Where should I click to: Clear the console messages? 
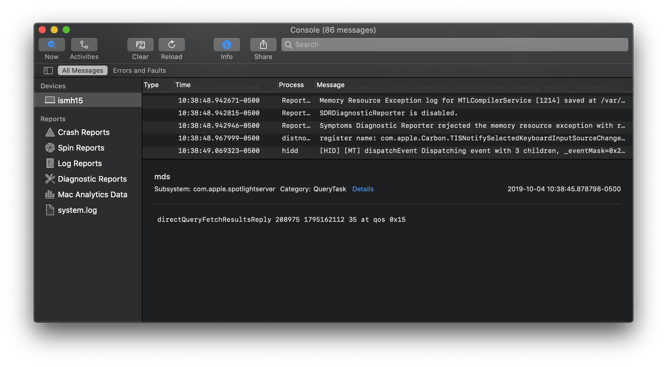pyautogui.click(x=140, y=45)
